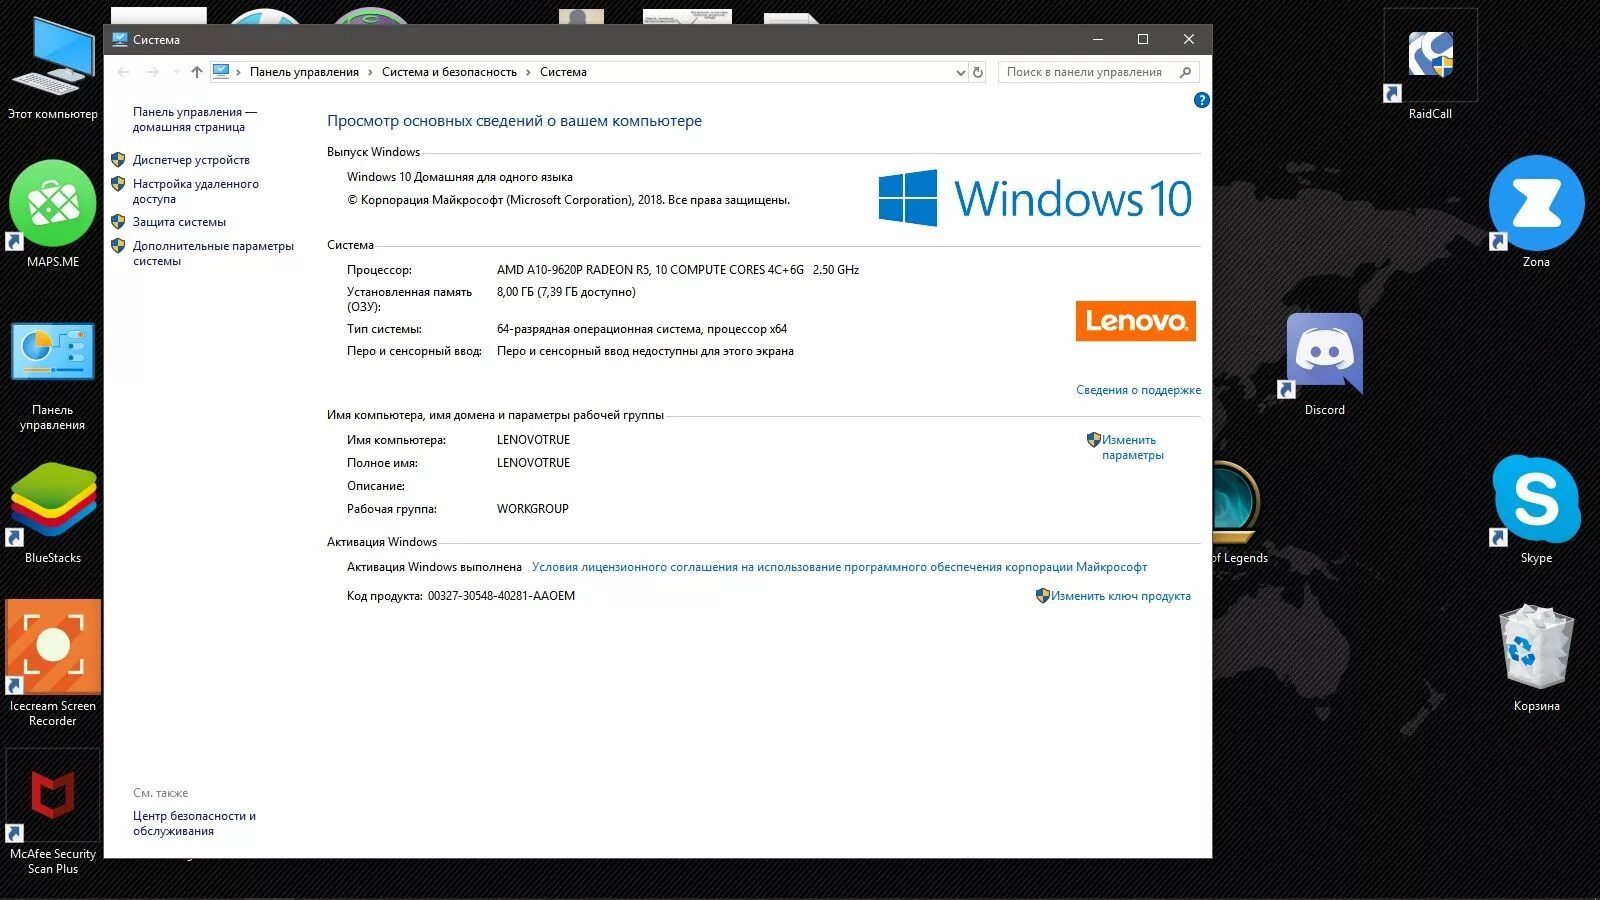Click the product code '00327-30548-40281-AAOEM'
This screenshot has height=900, width=1600.
coord(501,596)
